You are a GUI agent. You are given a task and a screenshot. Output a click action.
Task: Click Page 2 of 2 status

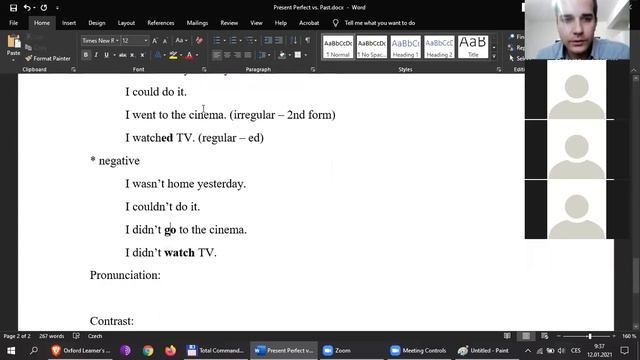(x=17, y=336)
